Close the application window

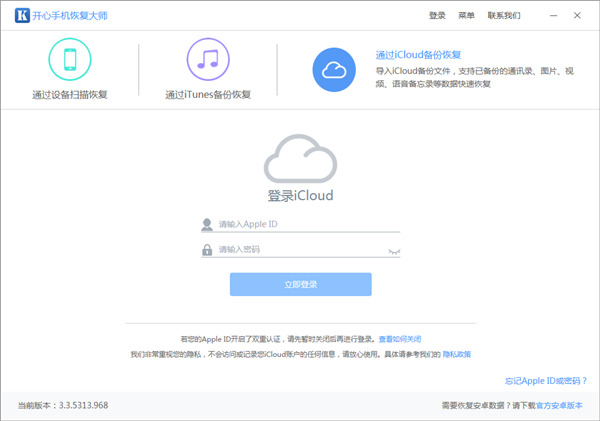tap(577, 16)
